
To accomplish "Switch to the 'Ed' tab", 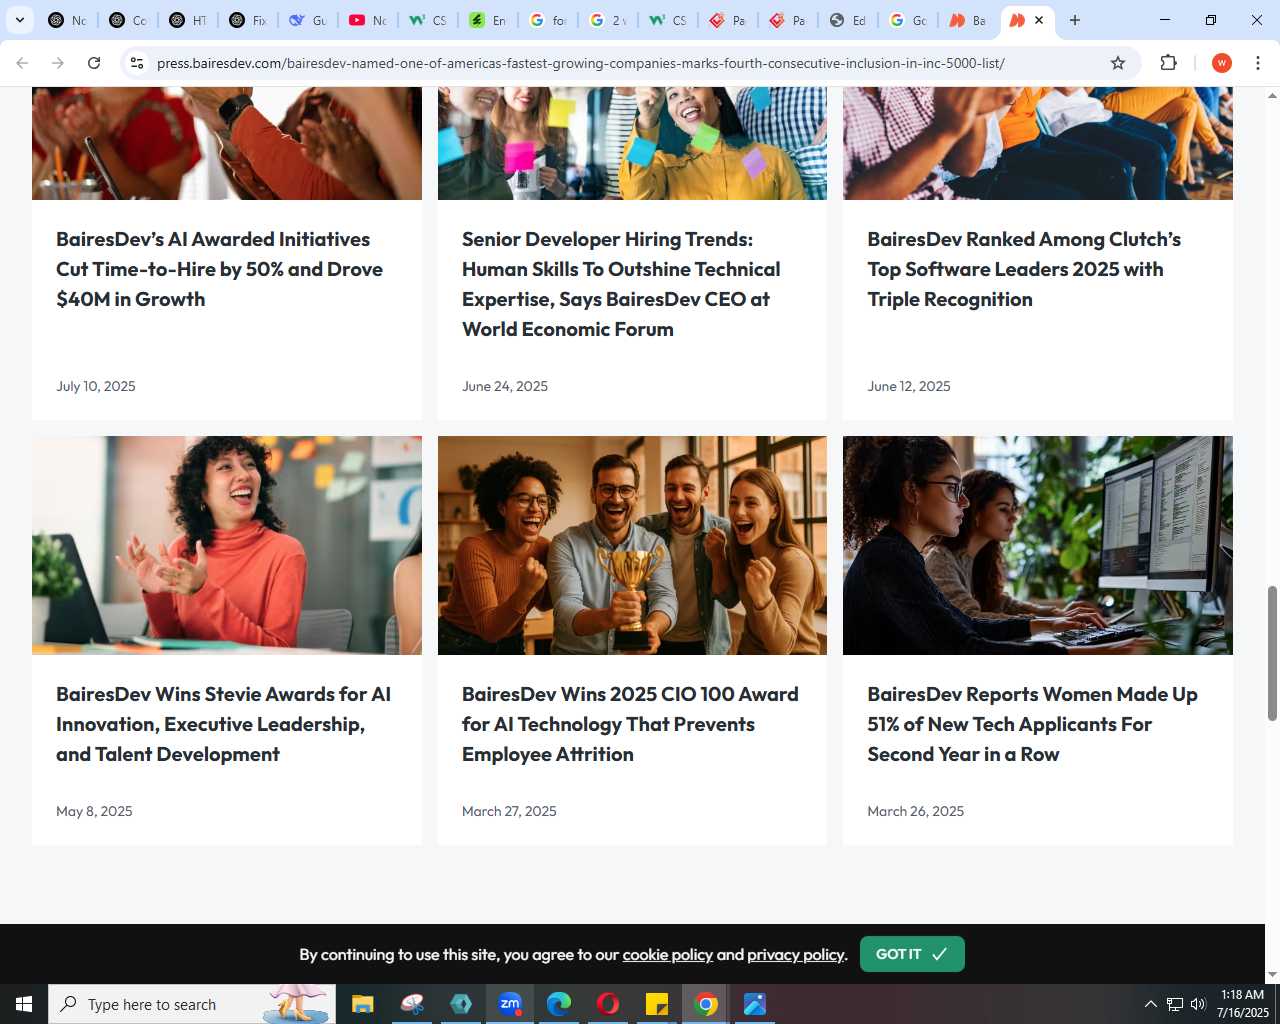I will pos(847,20).
